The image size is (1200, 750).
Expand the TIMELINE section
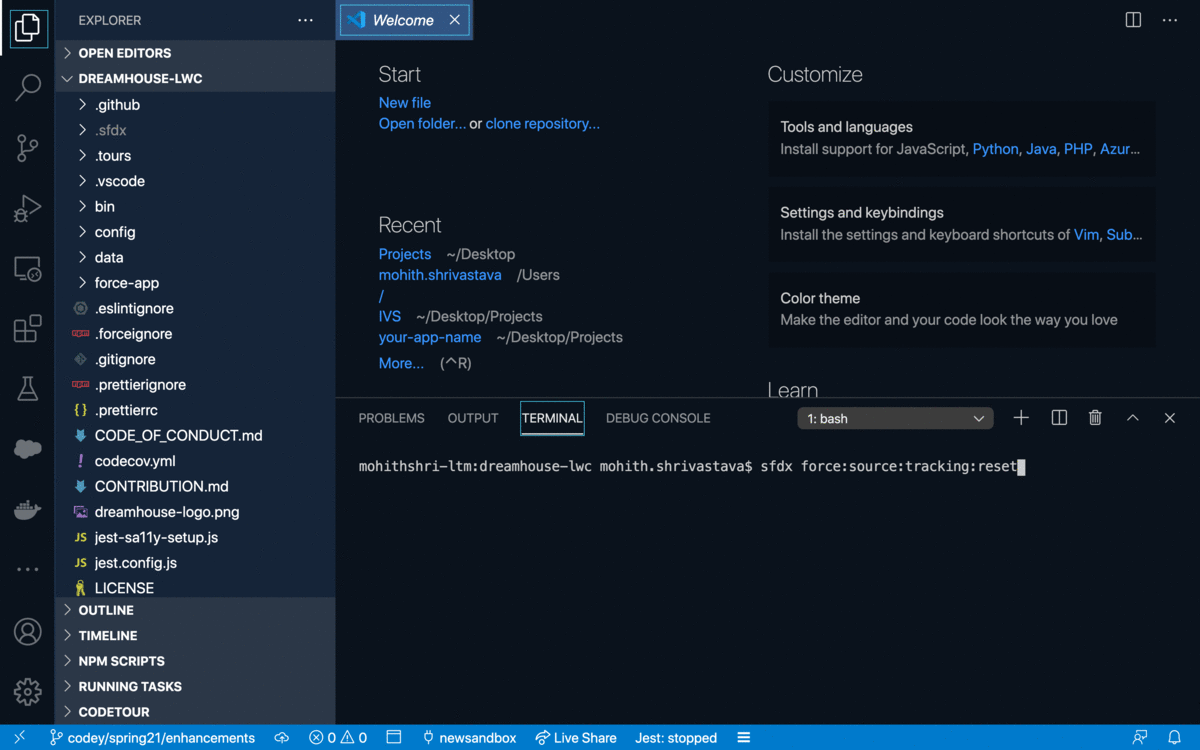pyautogui.click(x=195, y=636)
